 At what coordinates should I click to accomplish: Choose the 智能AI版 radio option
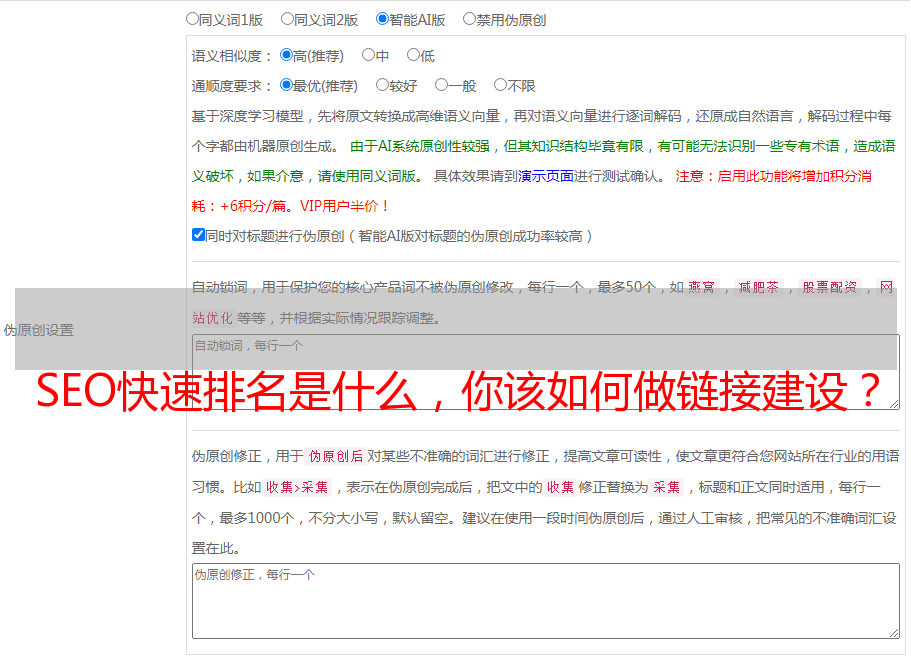(382, 19)
